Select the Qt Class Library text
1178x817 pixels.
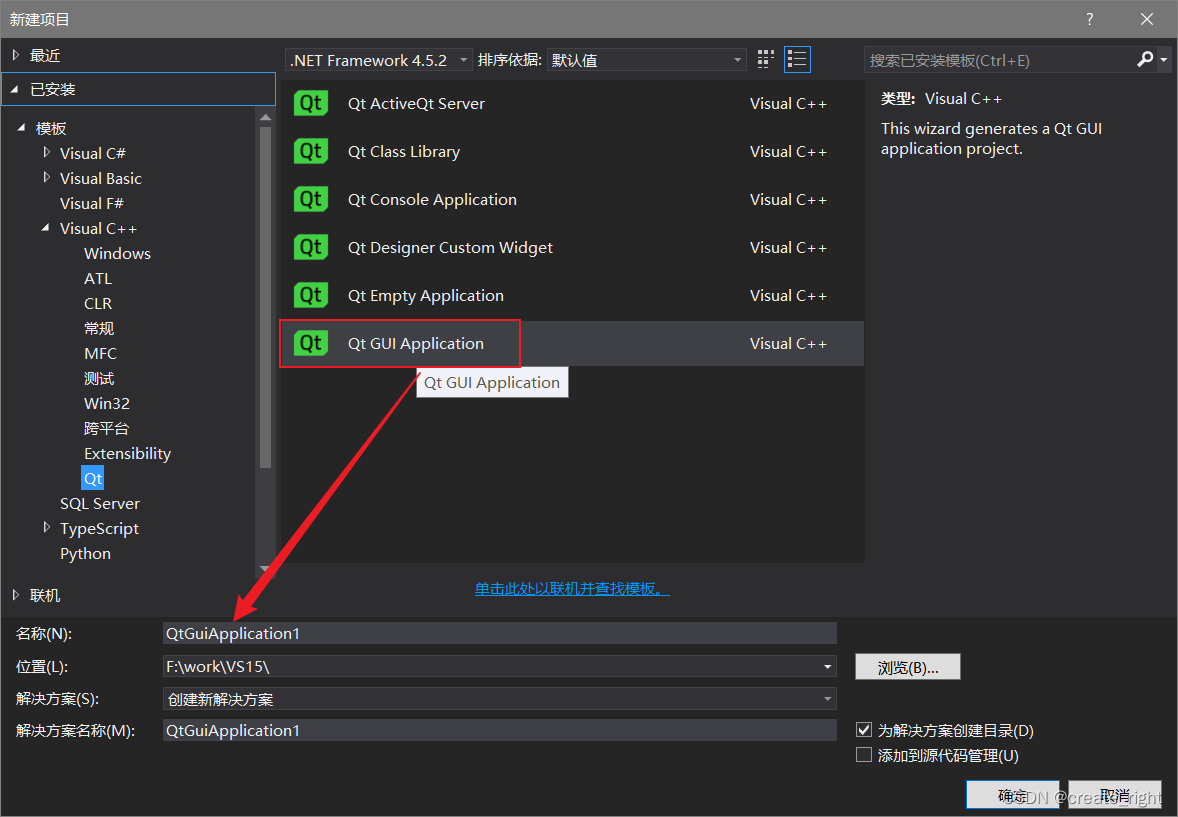coord(403,152)
